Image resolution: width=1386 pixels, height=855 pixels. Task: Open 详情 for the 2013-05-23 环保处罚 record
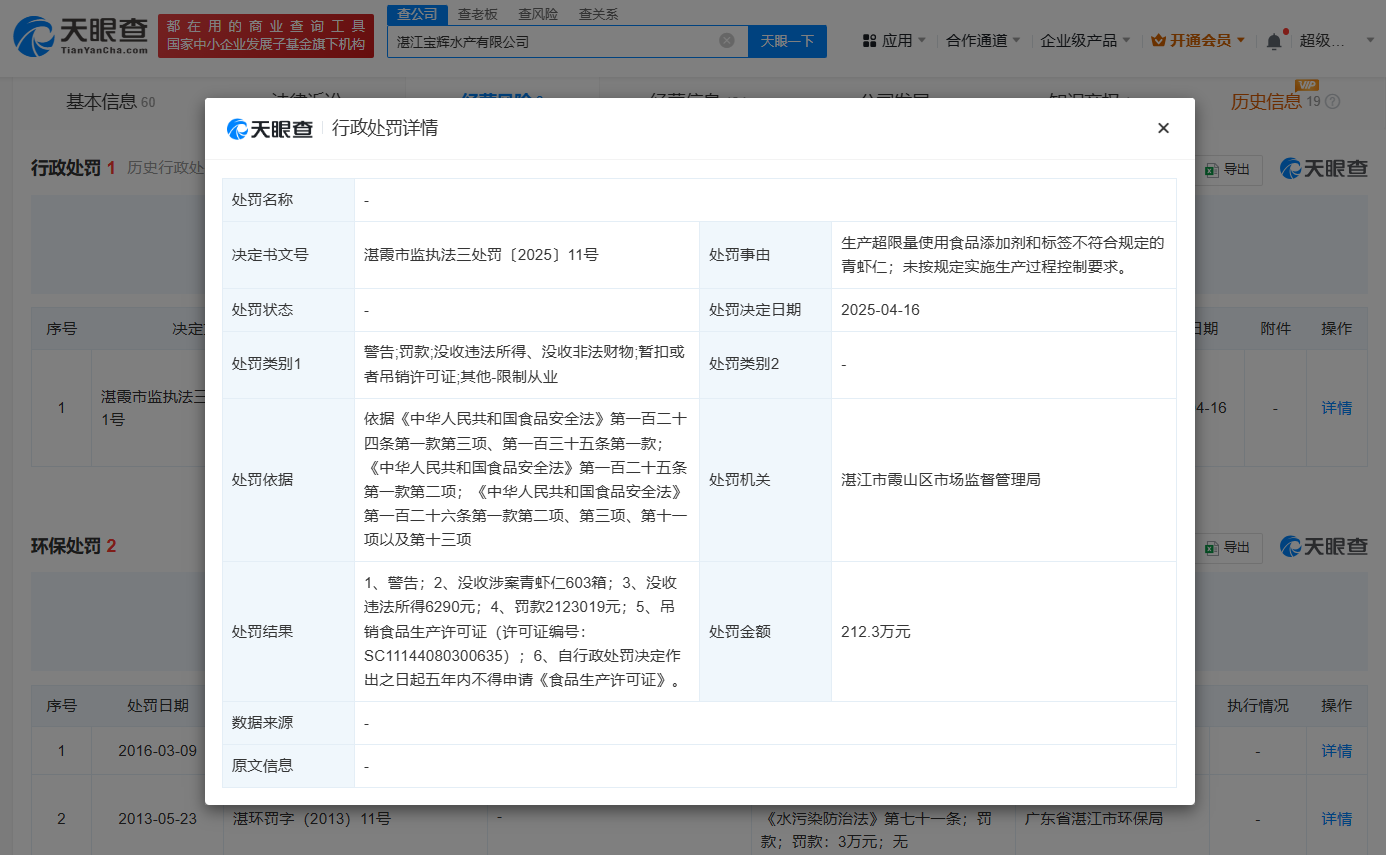point(1336,819)
